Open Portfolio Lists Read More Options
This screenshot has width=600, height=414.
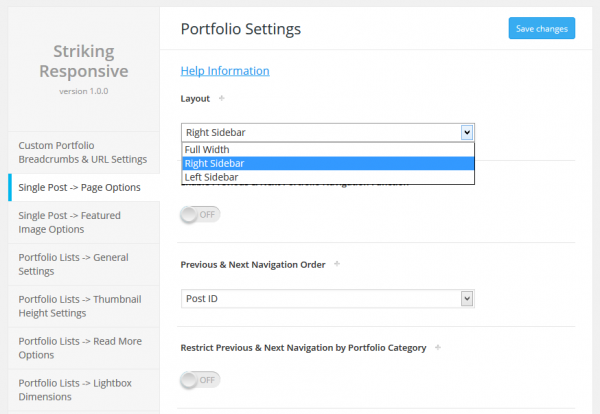(82, 348)
